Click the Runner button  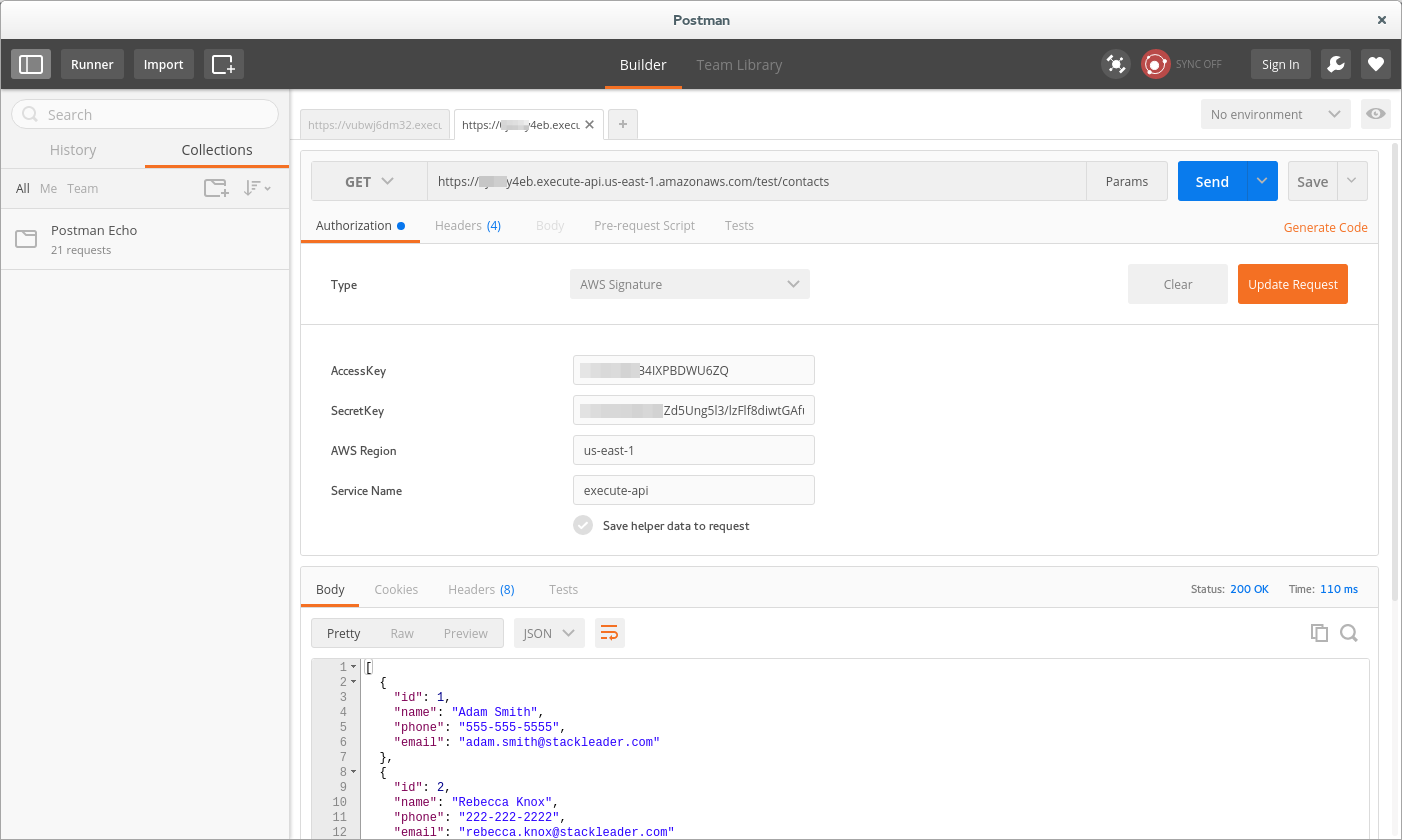(92, 64)
